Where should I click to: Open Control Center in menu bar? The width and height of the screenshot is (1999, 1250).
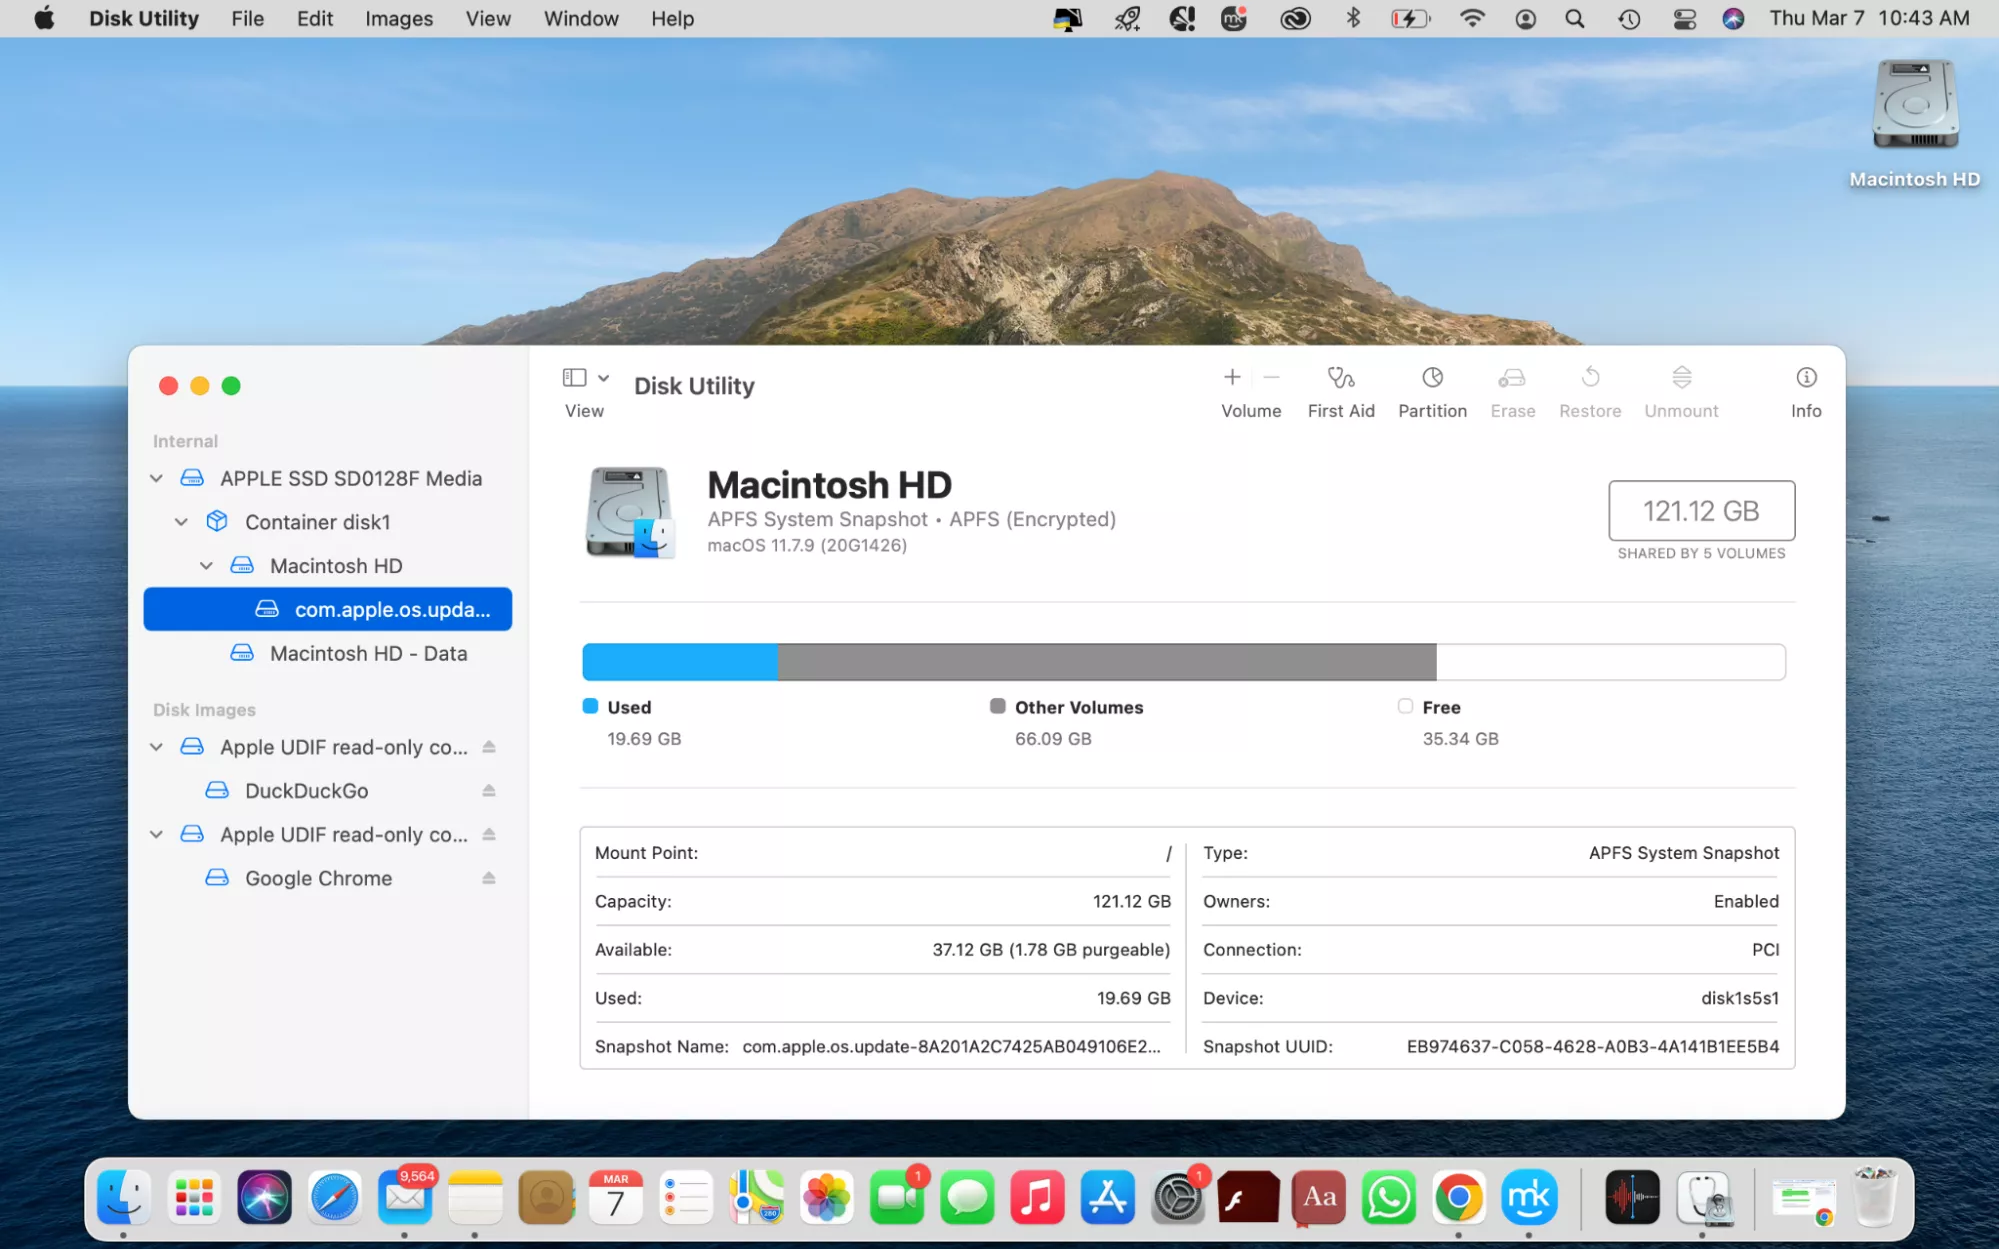[x=1684, y=18]
